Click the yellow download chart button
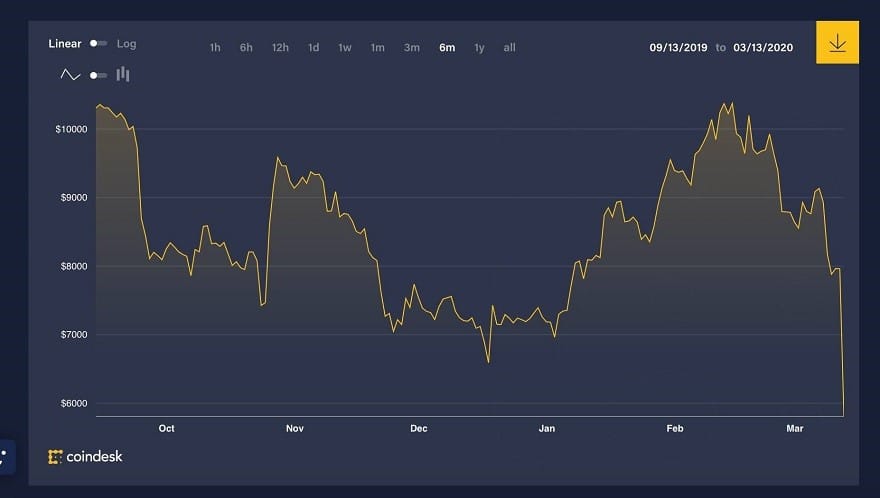The image size is (880, 498). [837, 43]
